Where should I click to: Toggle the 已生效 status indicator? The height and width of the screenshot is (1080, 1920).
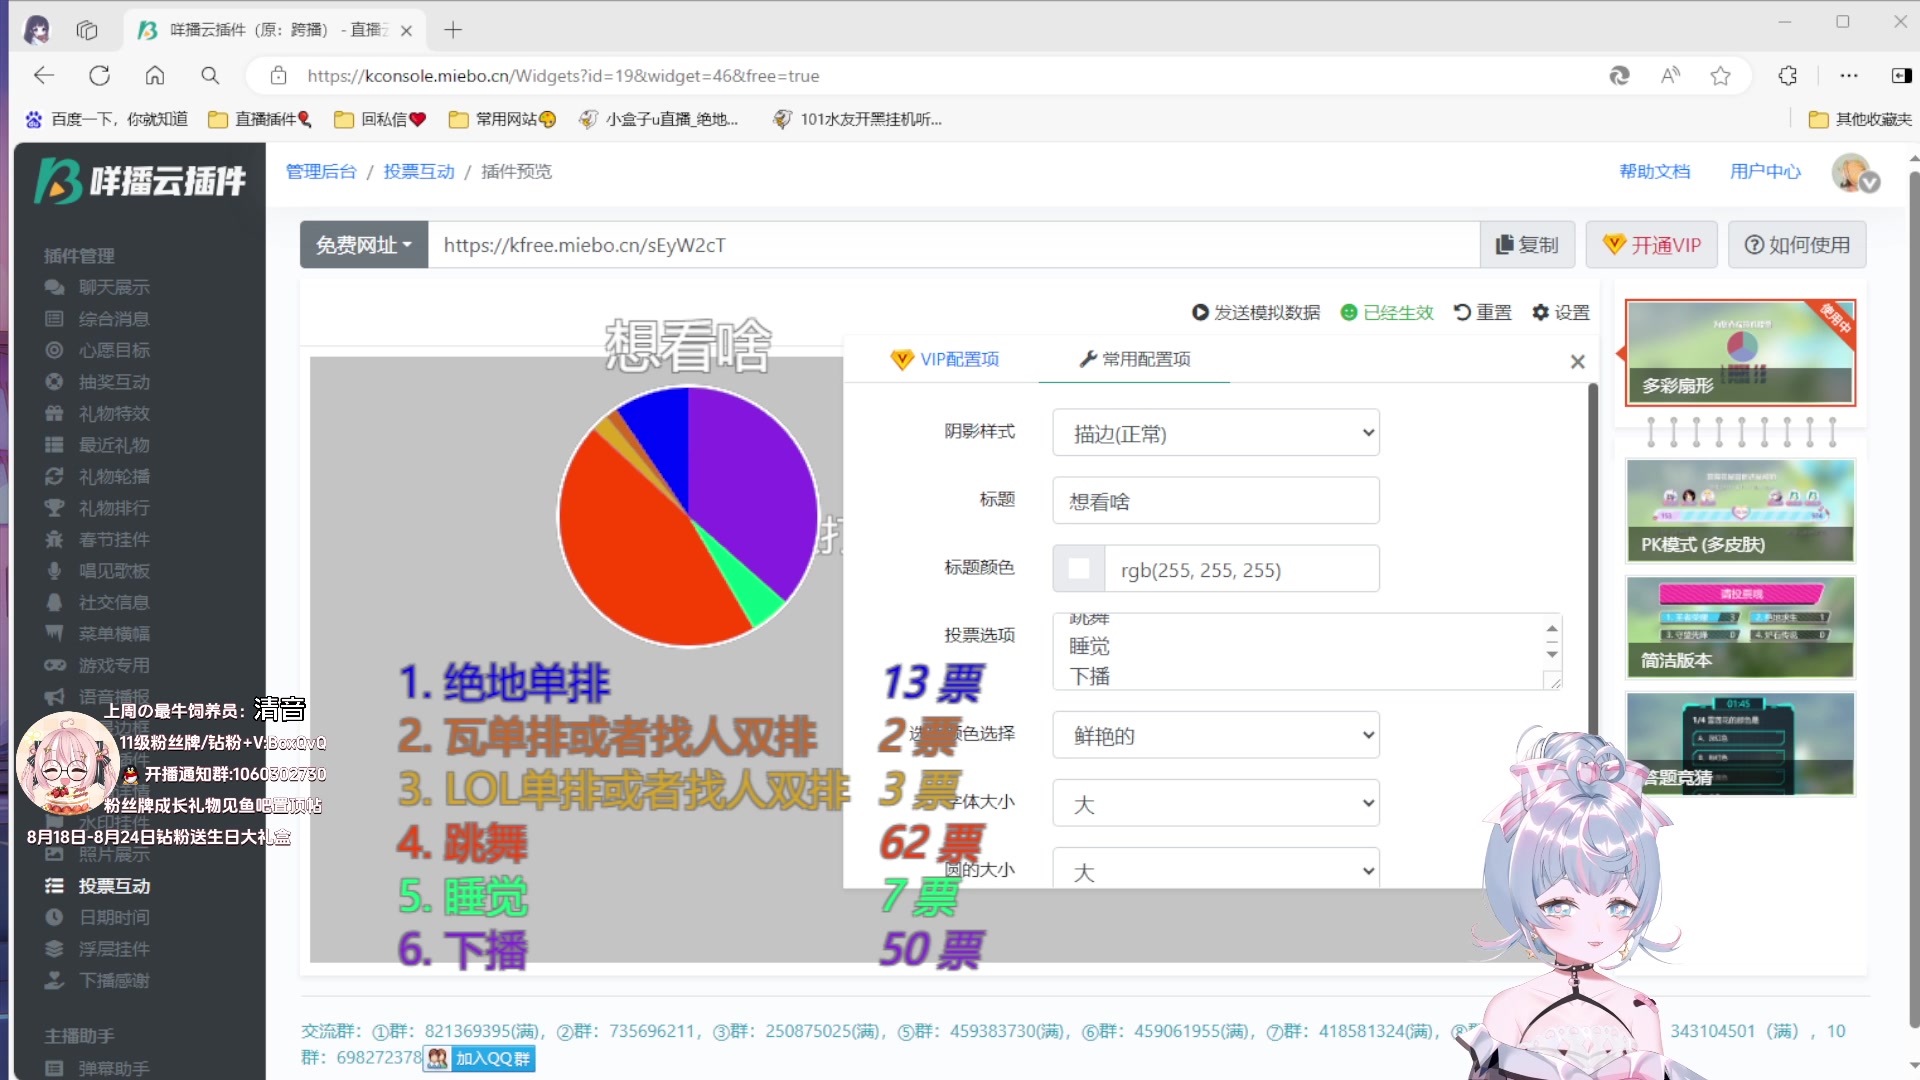click(1387, 312)
